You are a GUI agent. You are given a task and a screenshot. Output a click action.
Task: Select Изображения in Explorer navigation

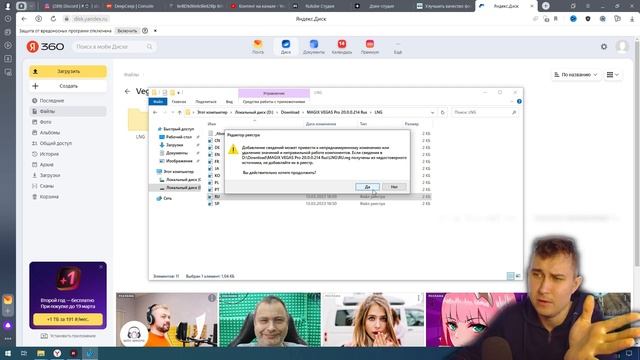pos(179,161)
